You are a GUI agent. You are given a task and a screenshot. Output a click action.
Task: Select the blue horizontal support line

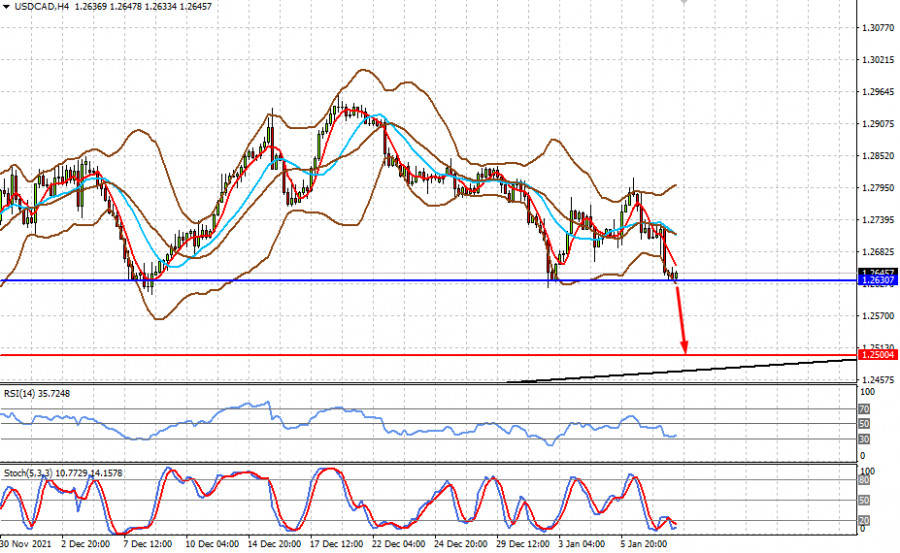point(428,281)
